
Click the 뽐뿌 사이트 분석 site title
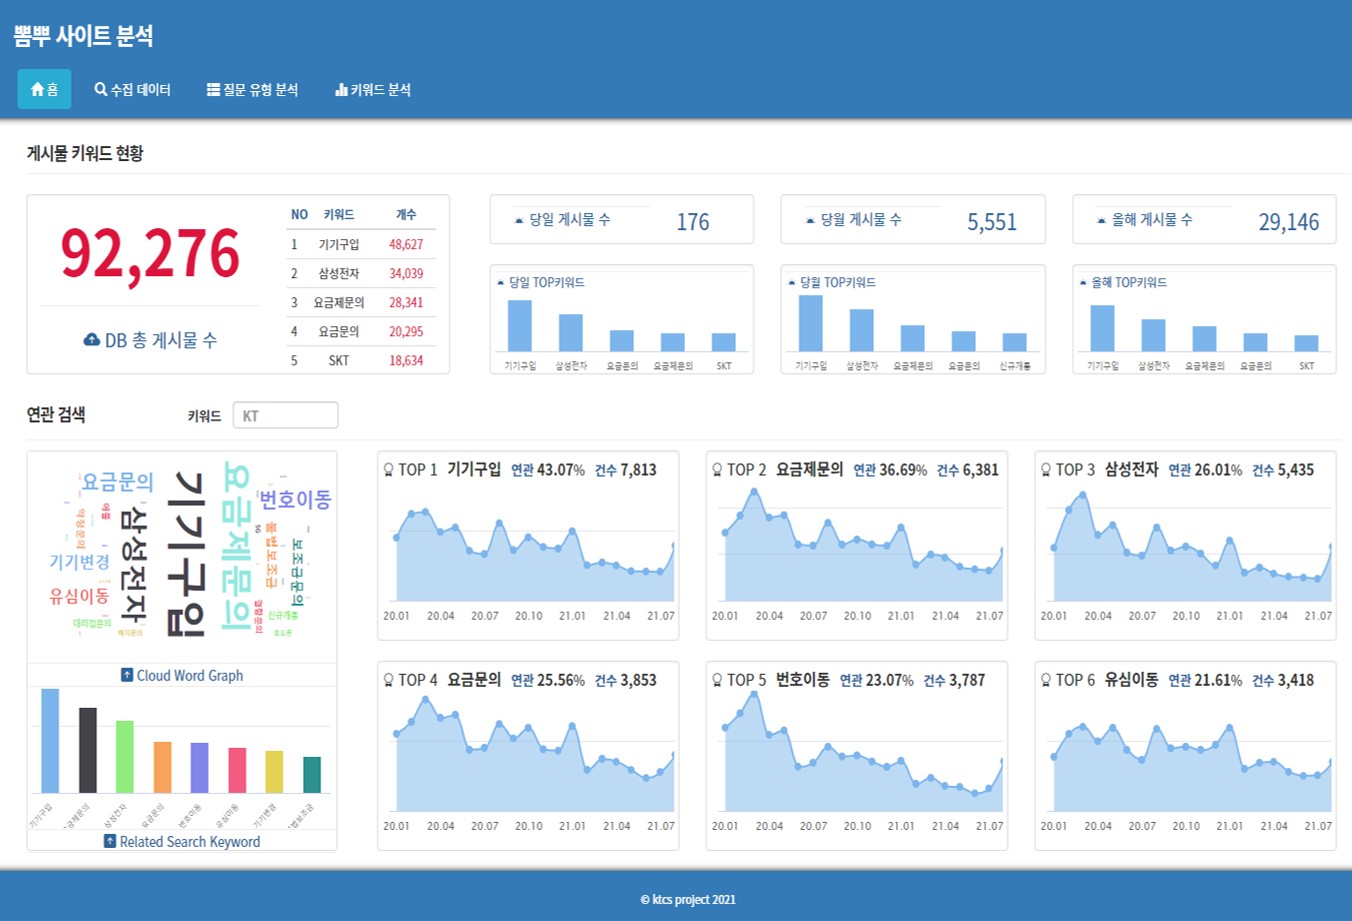(83, 36)
